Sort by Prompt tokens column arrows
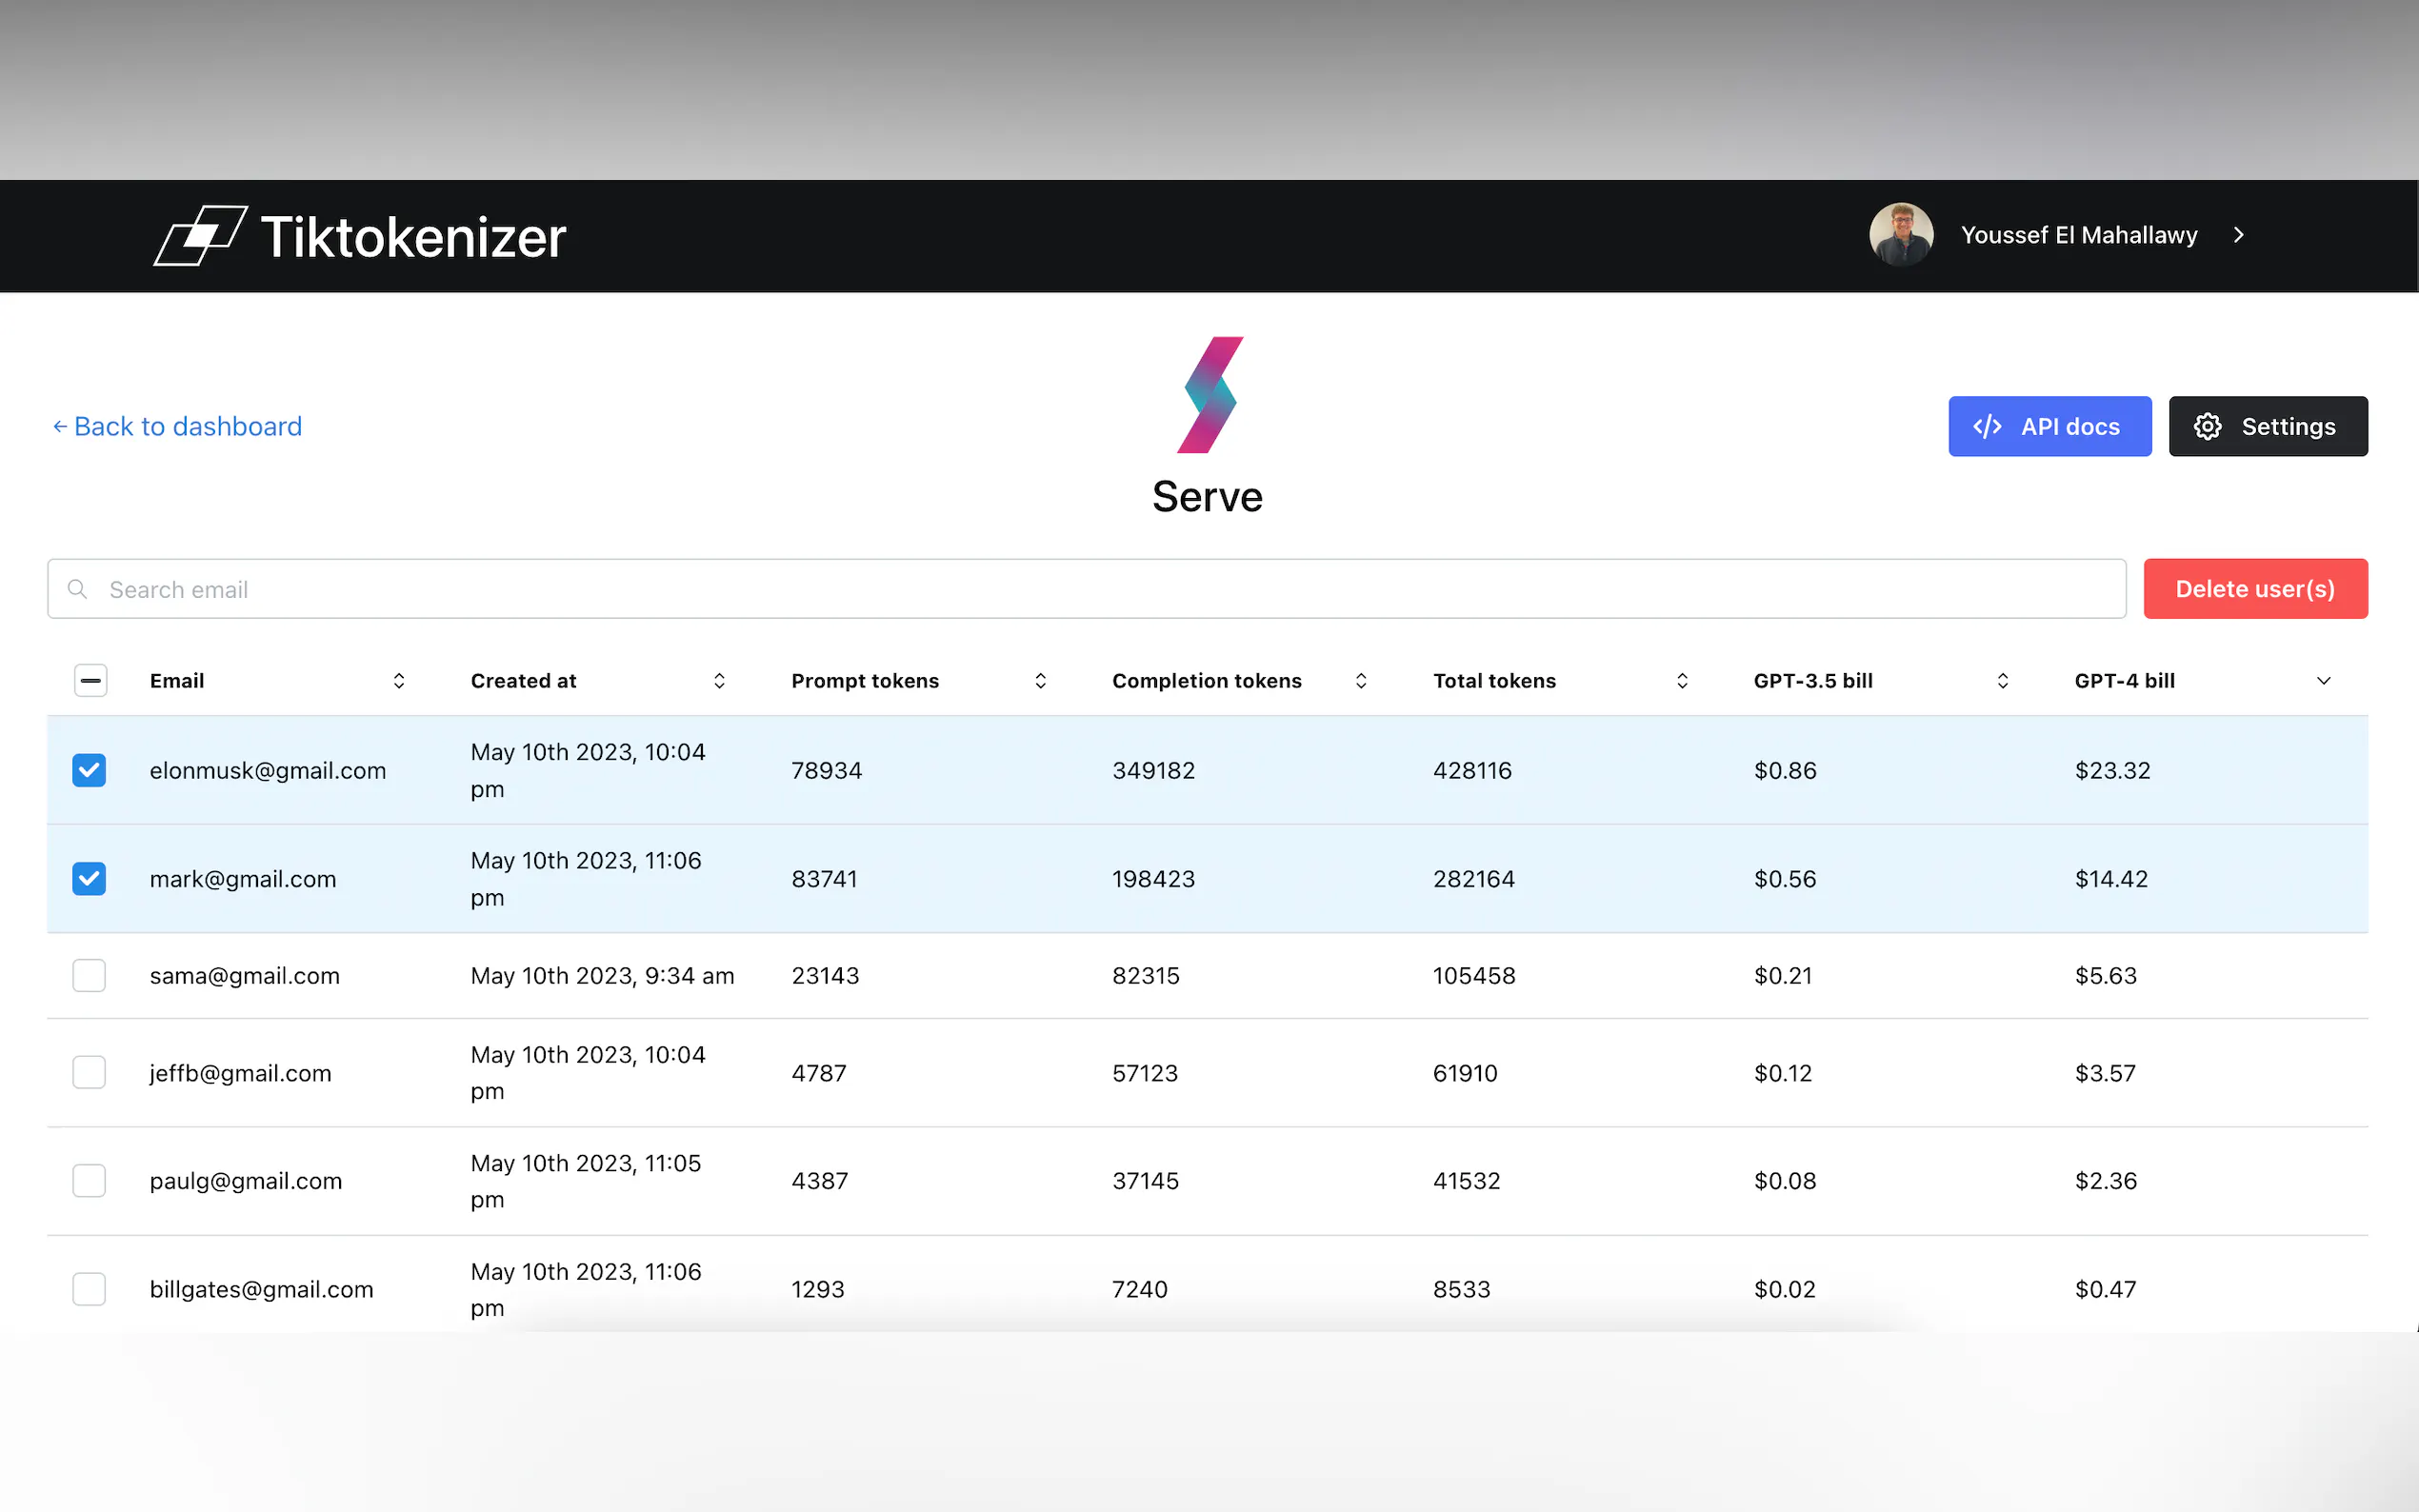The width and height of the screenshot is (2419, 1512). pos(1040,681)
